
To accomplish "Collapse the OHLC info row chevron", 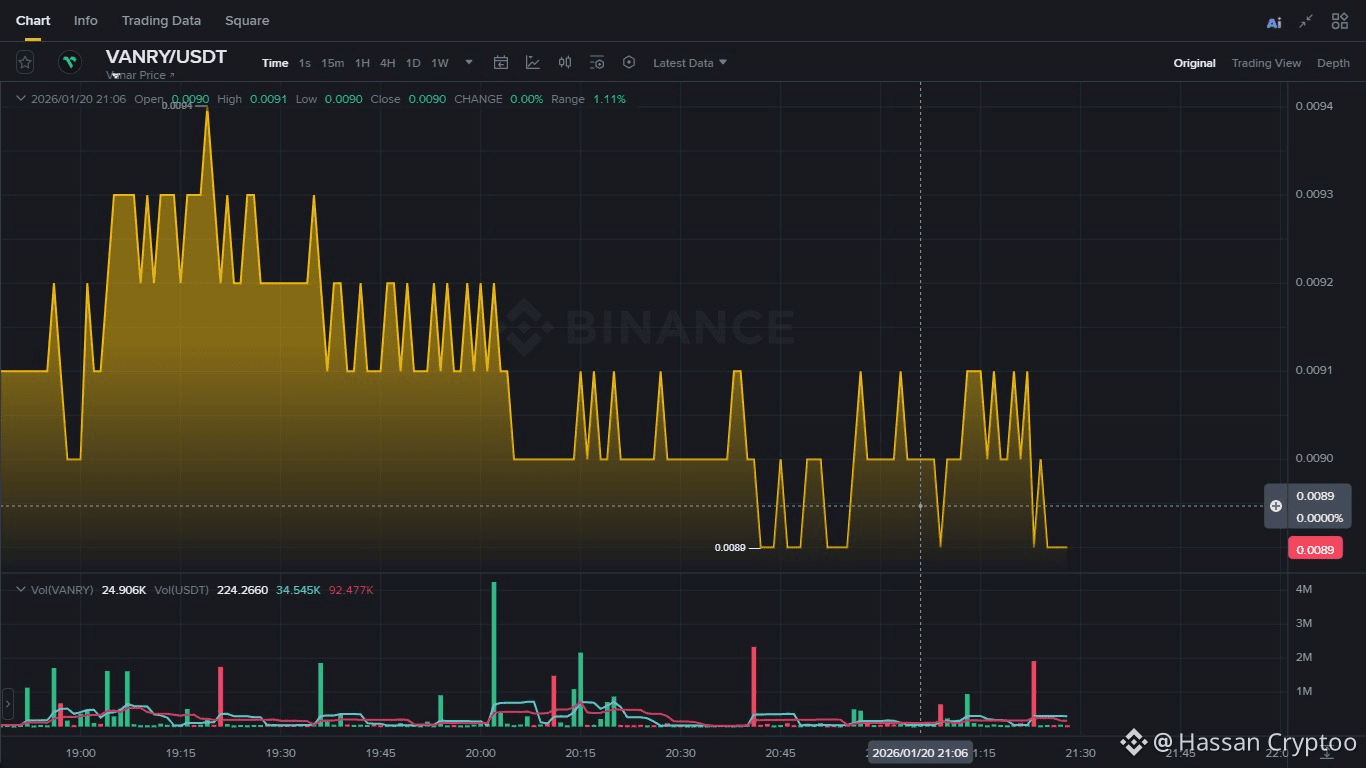I will click(x=20, y=98).
